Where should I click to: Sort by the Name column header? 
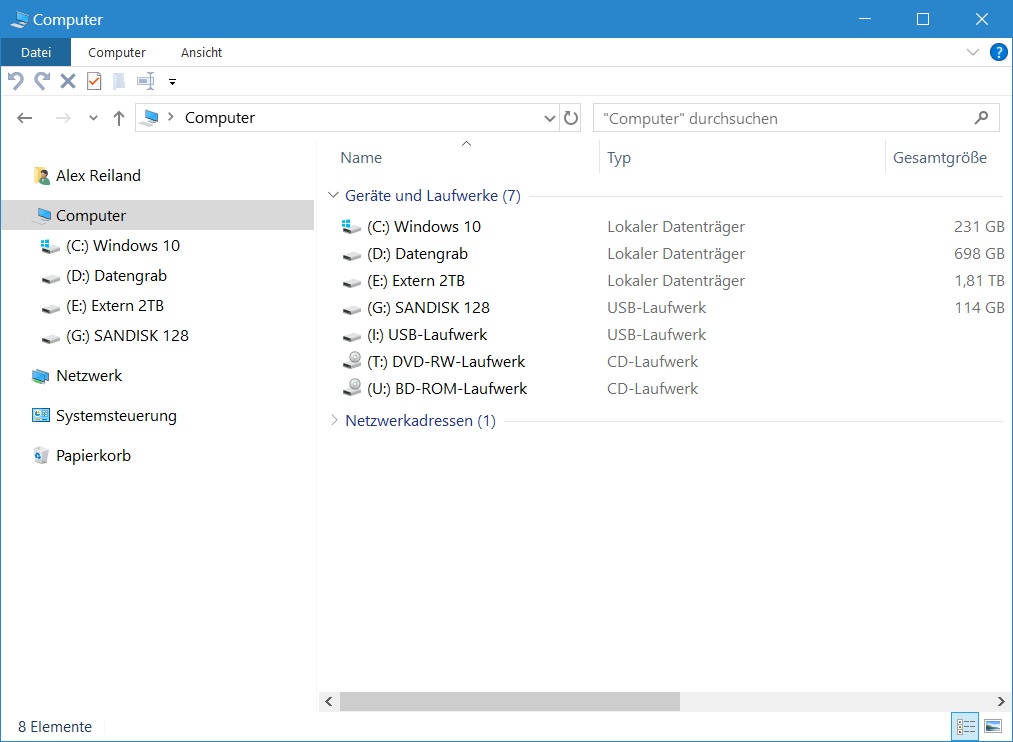click(361, 158)
